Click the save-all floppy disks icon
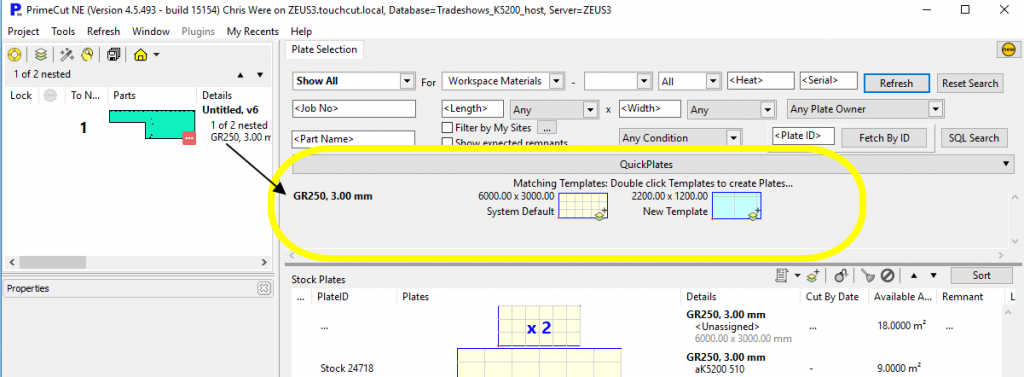 coord(114,55)
